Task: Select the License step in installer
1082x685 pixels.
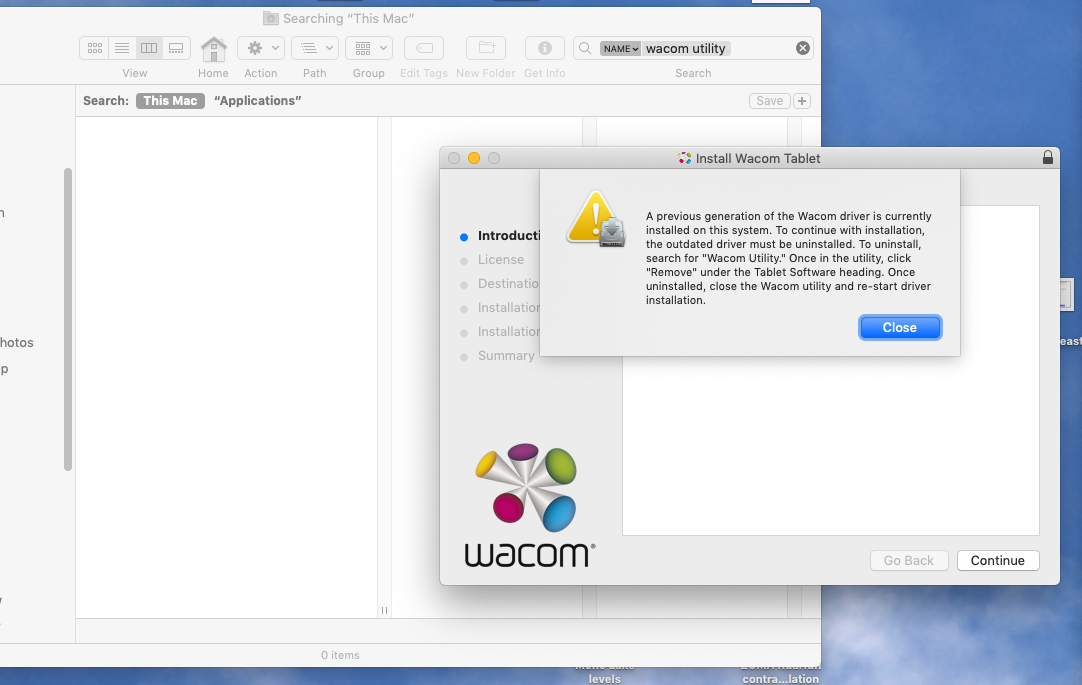Action: [x=501, y=259]
